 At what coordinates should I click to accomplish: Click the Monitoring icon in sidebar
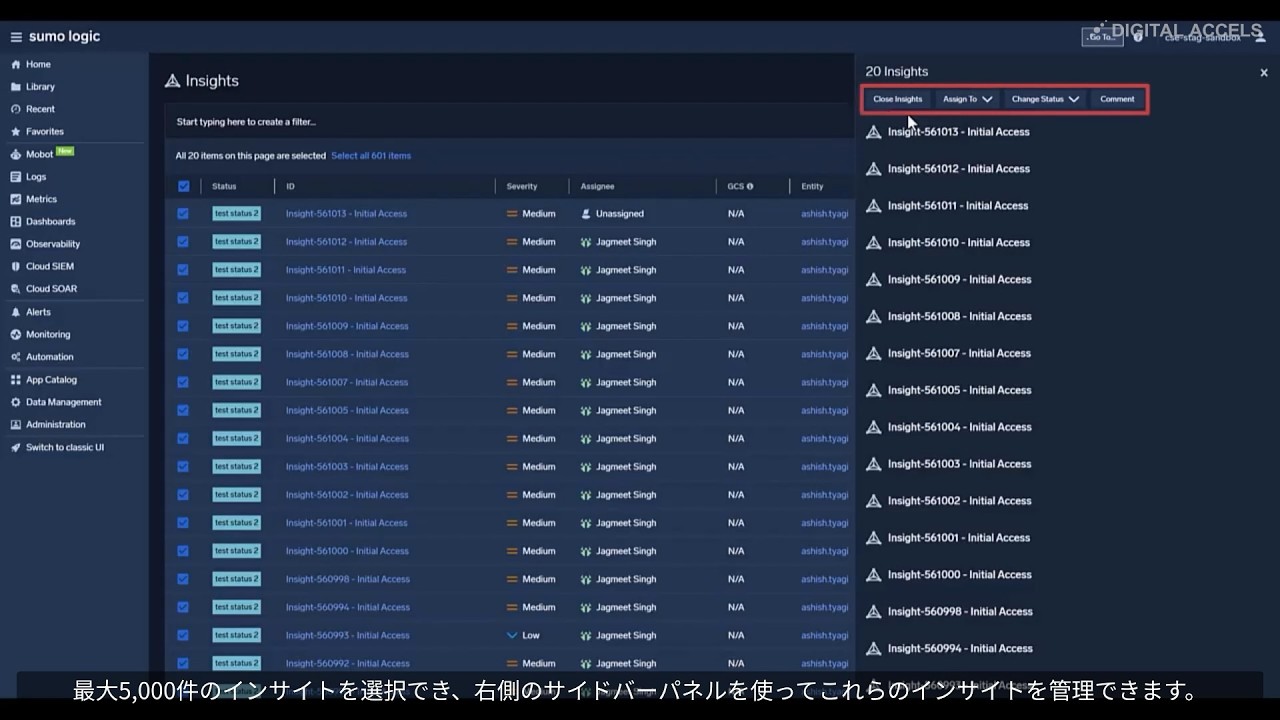(16, 335)
